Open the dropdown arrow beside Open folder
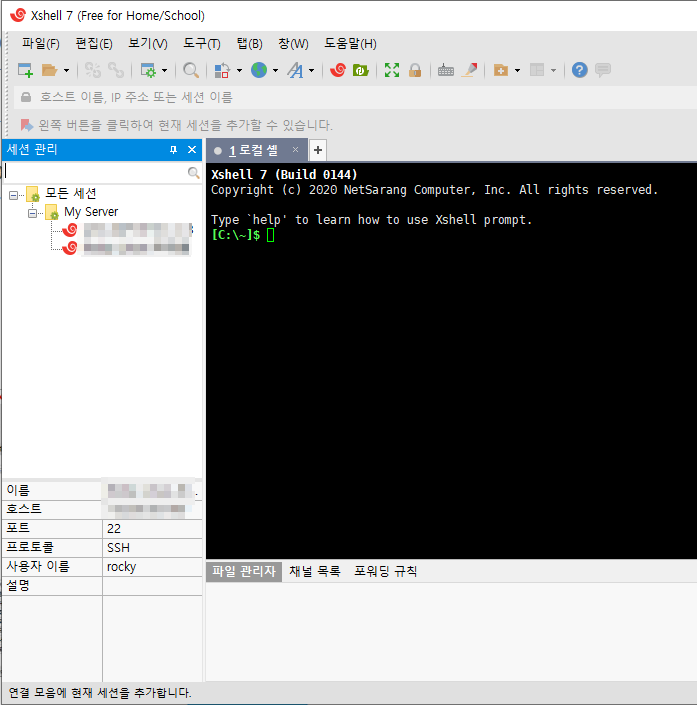 point(66,71)
